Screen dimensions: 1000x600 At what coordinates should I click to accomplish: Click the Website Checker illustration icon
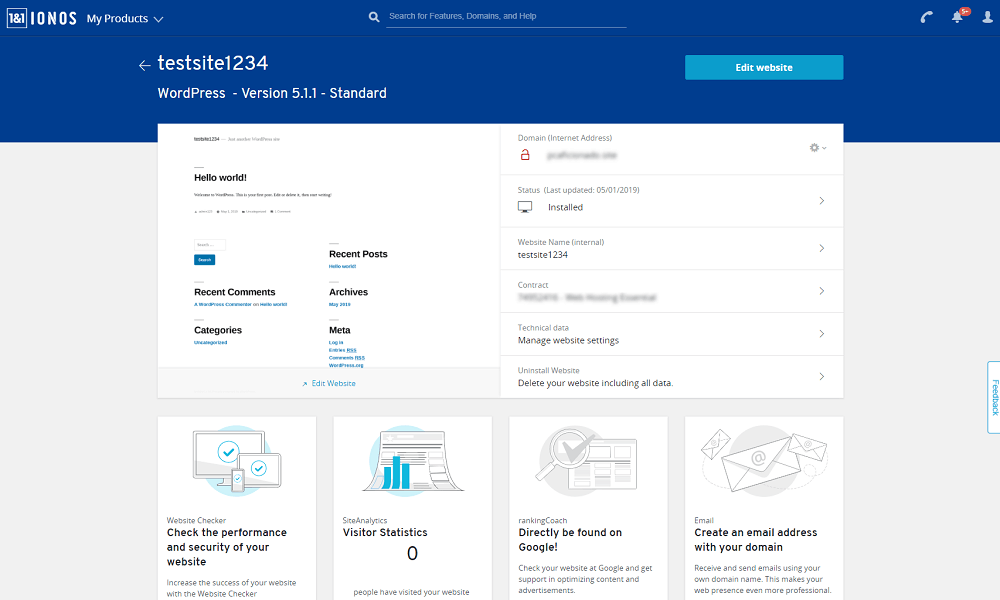tap(237, 461)
